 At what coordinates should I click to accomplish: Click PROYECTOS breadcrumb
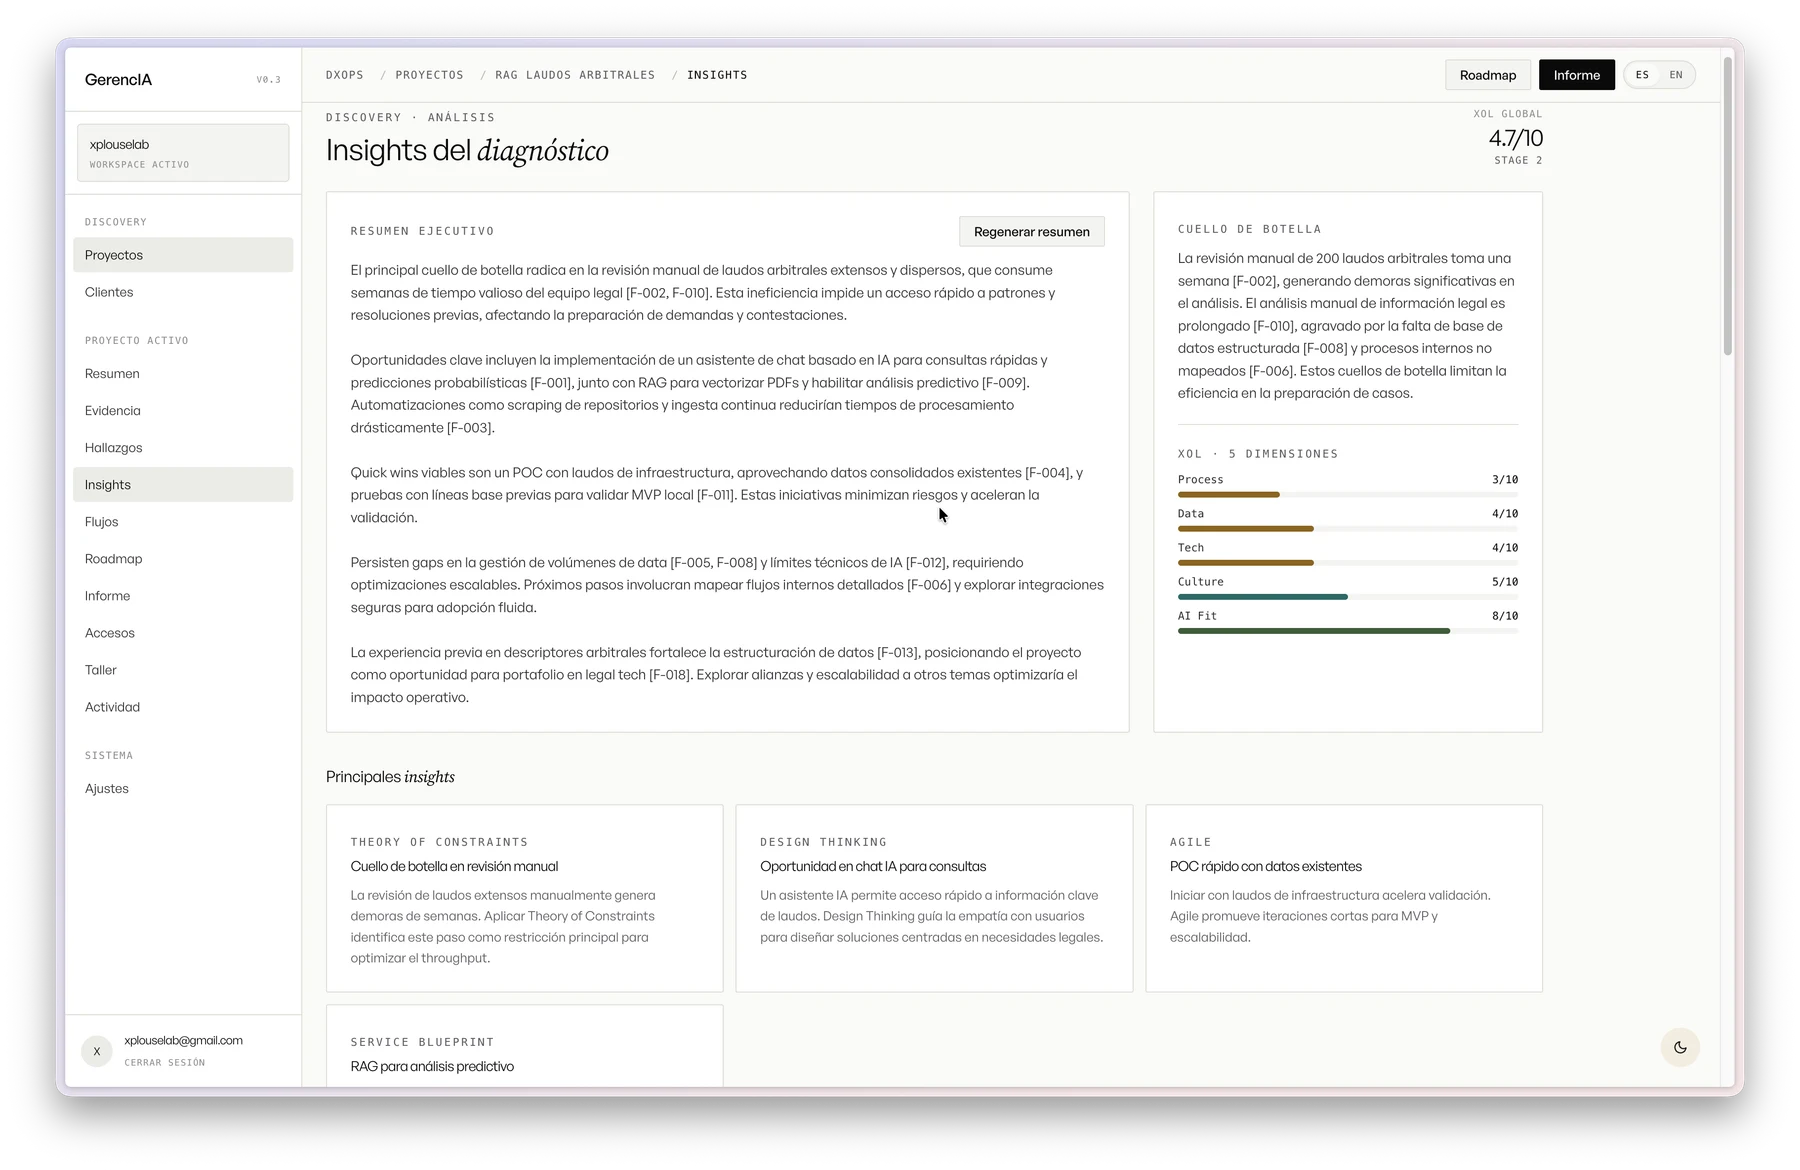(x=429, y=75)
